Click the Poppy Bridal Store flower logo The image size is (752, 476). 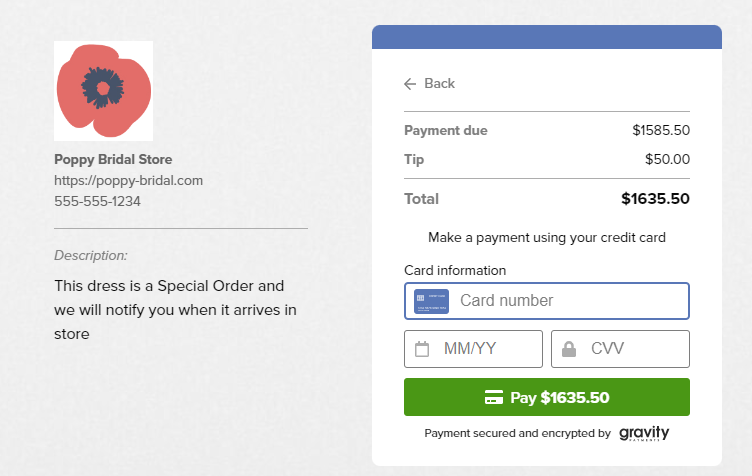click(104, 91)
